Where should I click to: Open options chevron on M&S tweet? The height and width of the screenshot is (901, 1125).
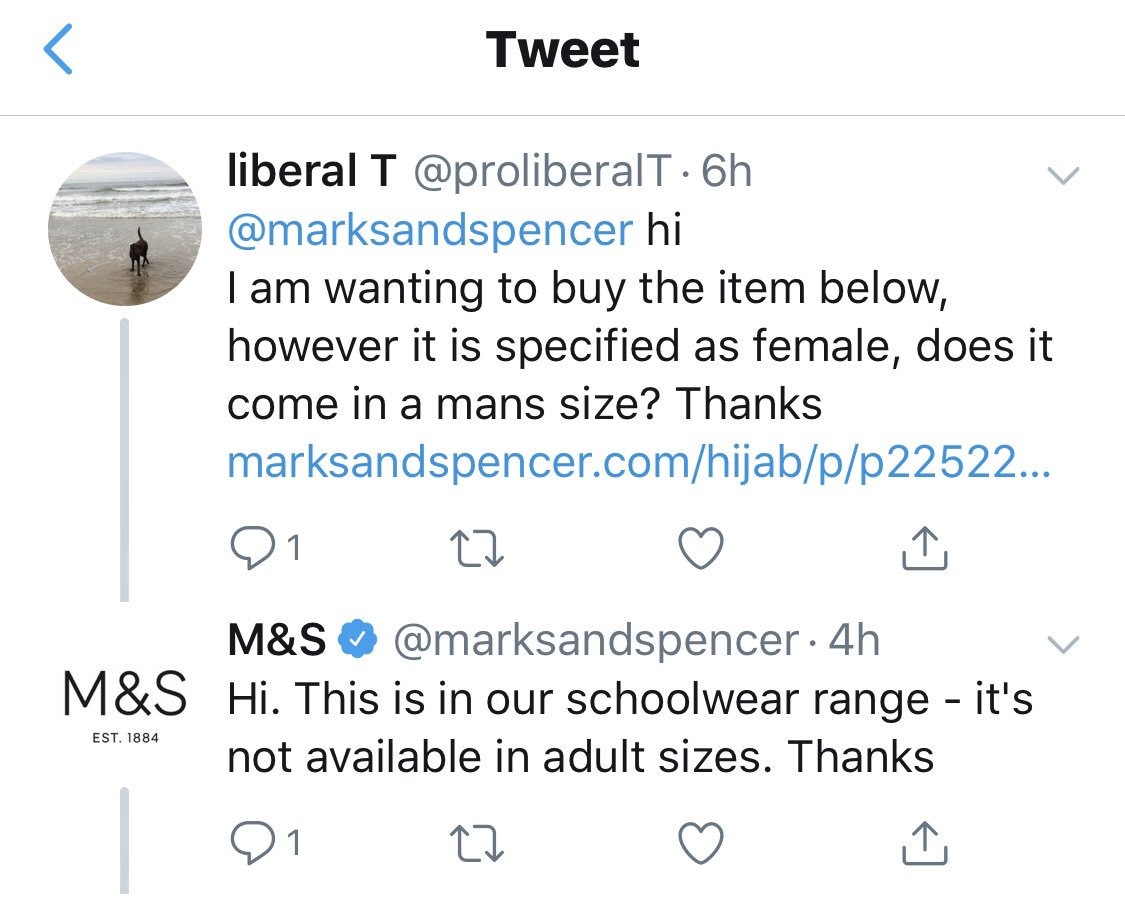click(1062, 645)
